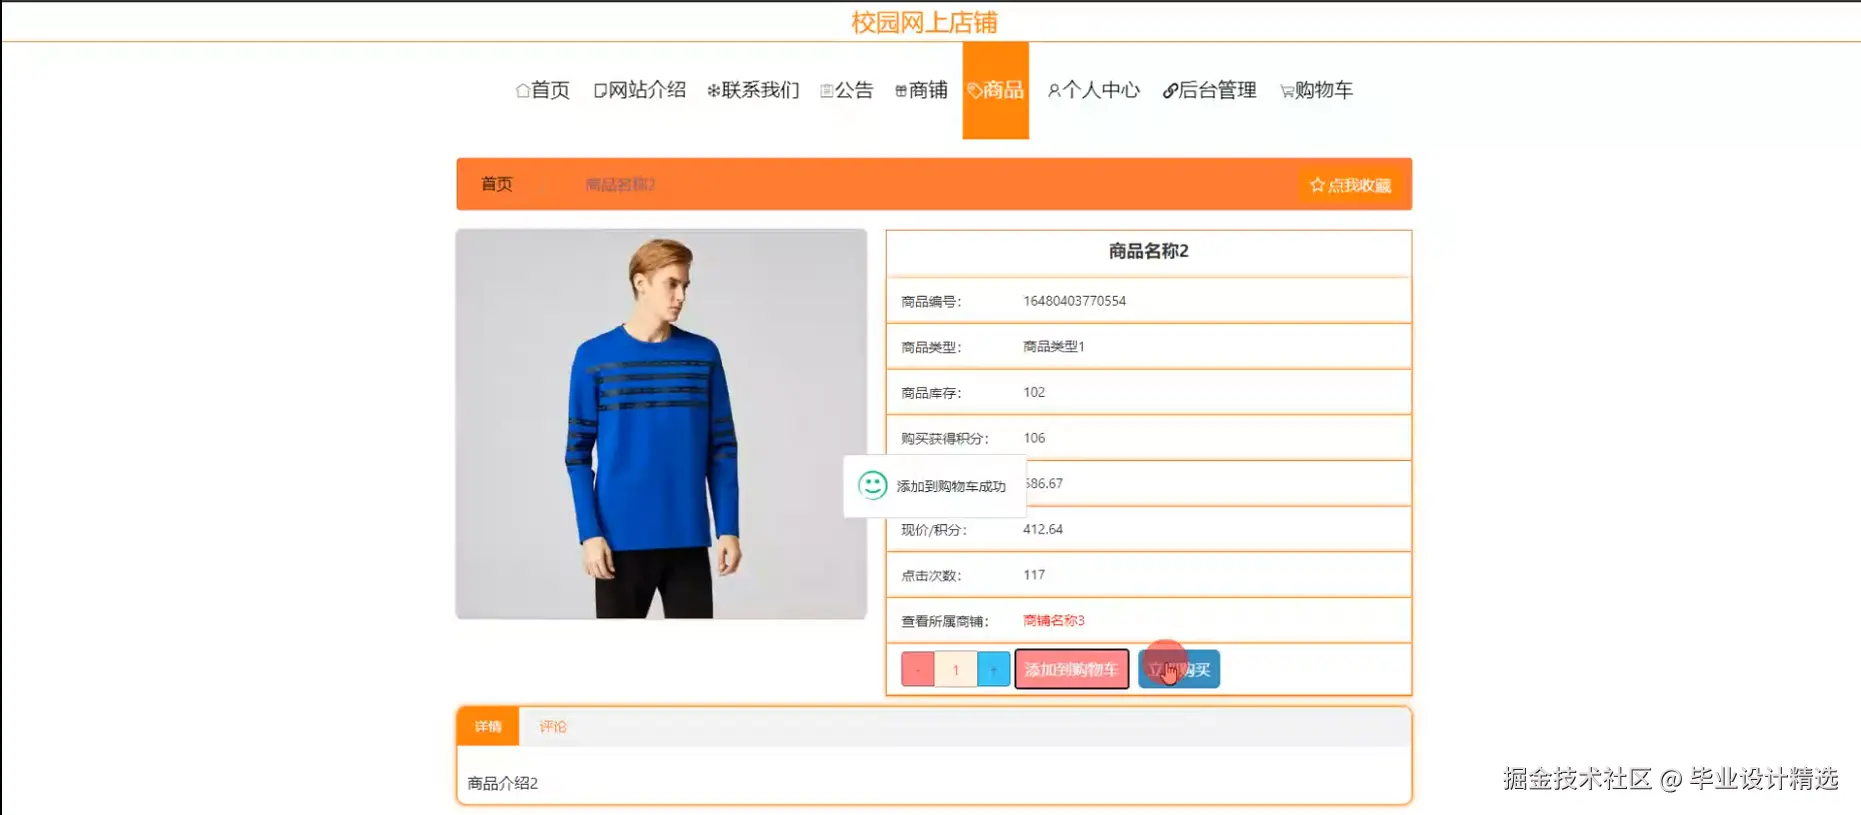Click the 商品编号 label

931,301
